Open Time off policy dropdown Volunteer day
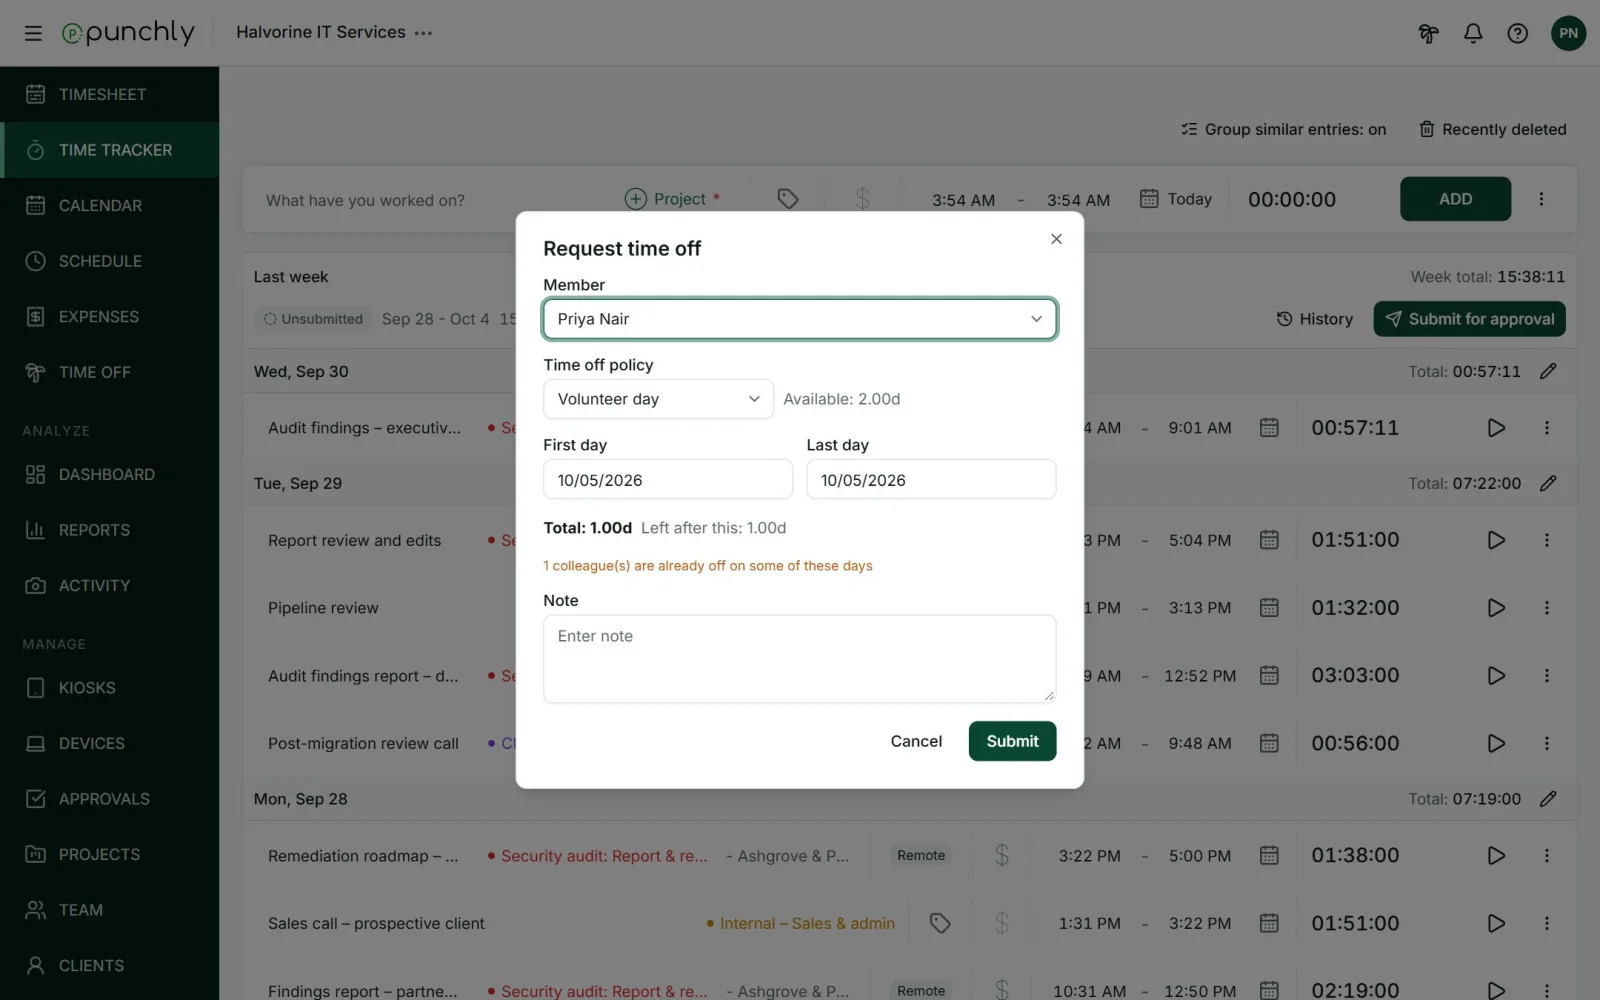This screenshot has height=1000, width=1600. pos(658,399)
